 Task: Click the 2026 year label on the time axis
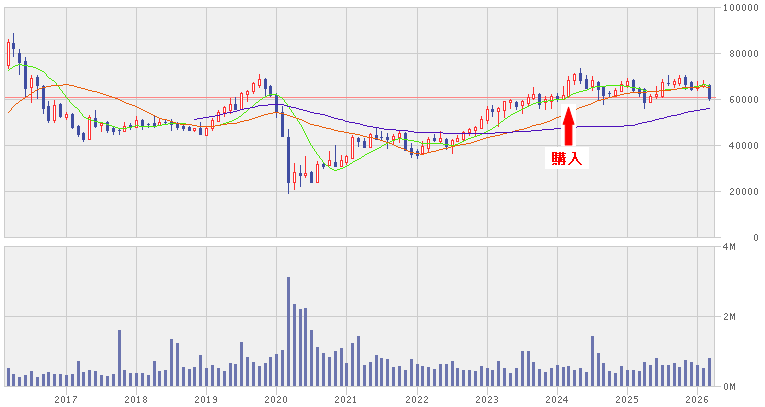697,399
